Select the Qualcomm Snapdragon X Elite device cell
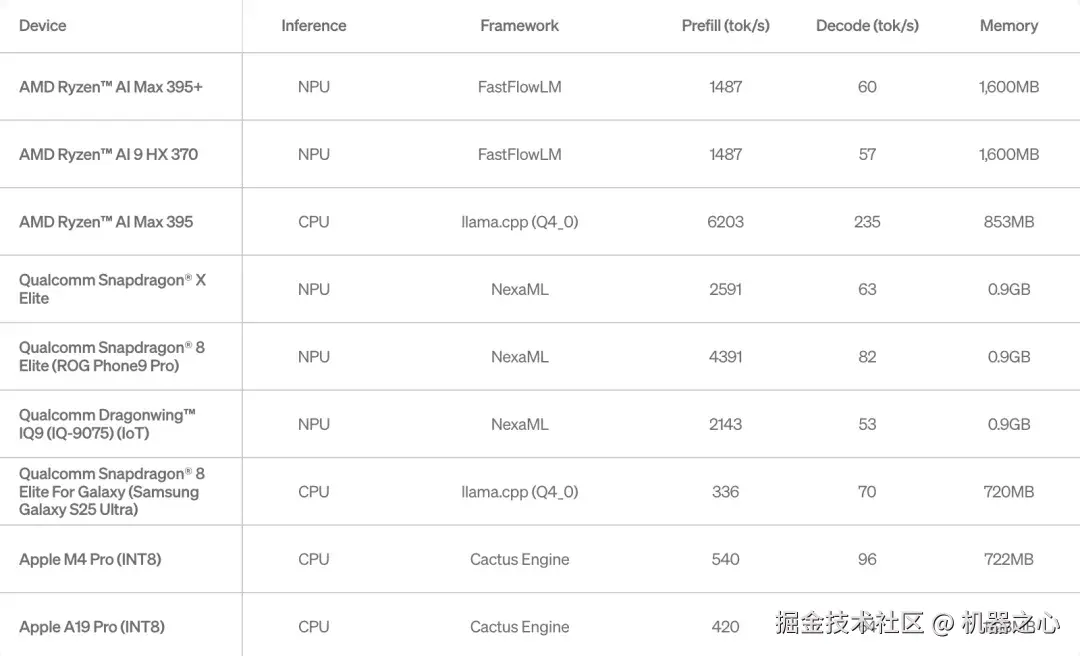Viewport: 1080px width, 656px height. [x=112, y=289]
